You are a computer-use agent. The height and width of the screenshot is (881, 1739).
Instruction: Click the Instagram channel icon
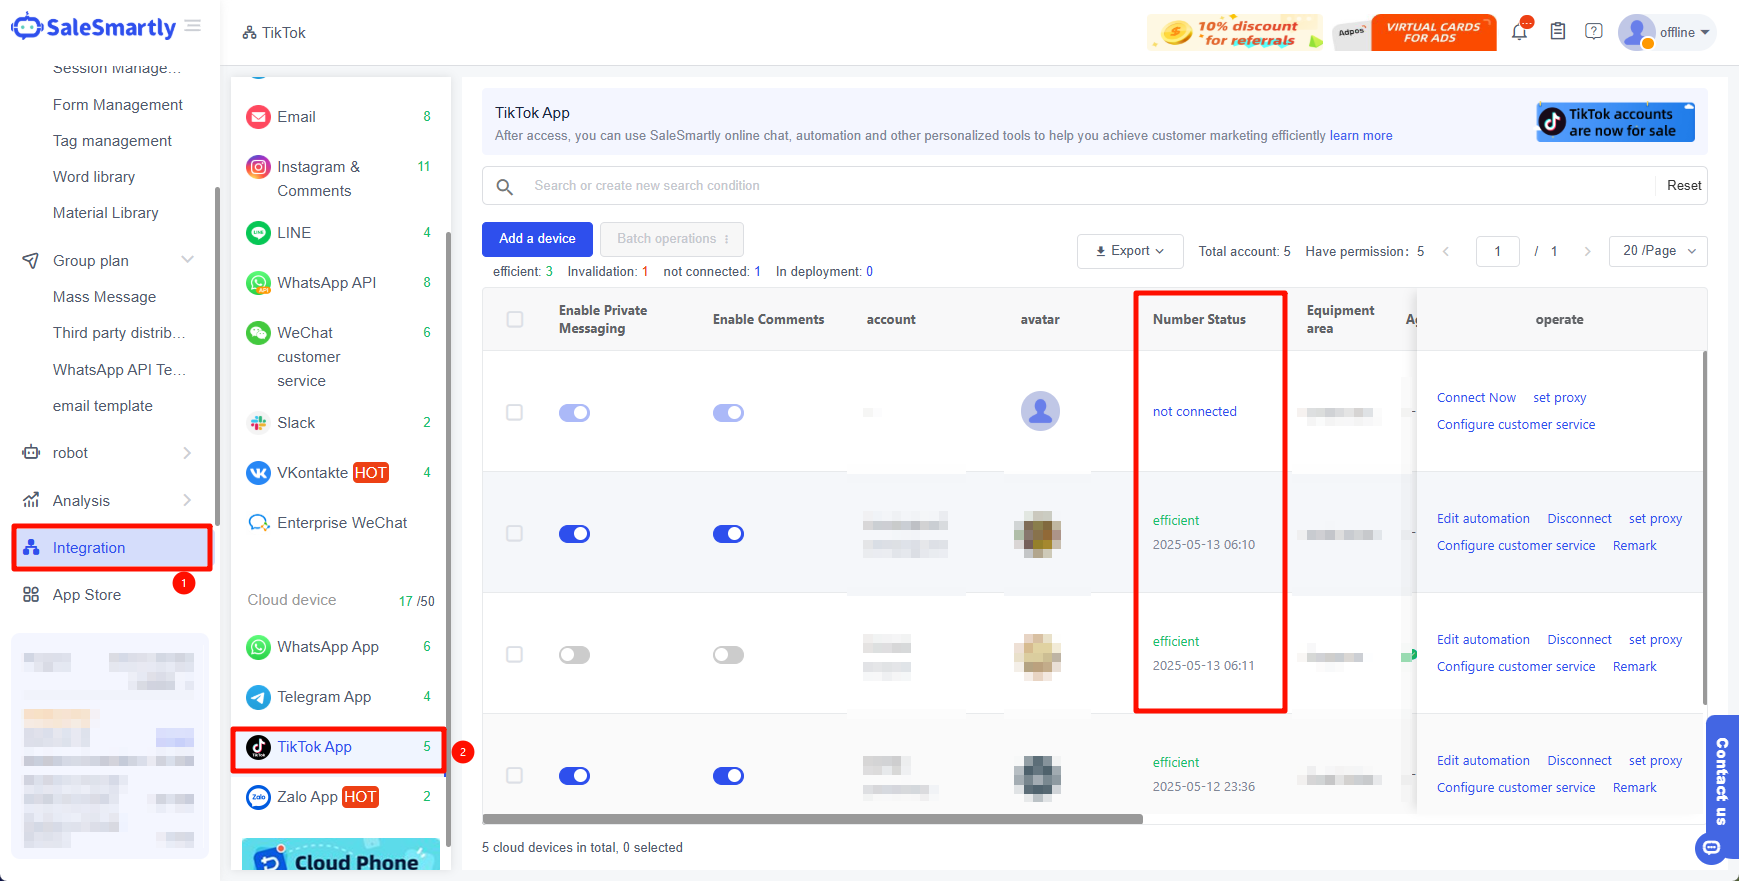click(x=259, y=167)
